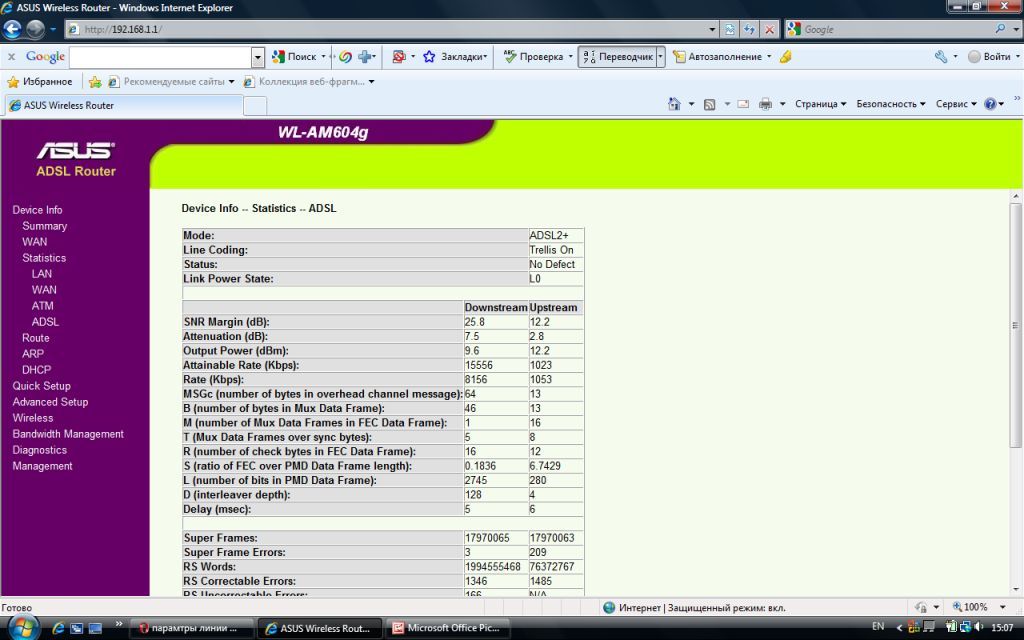
Task: Click the Refresh page icon
Action: point(749,29)
